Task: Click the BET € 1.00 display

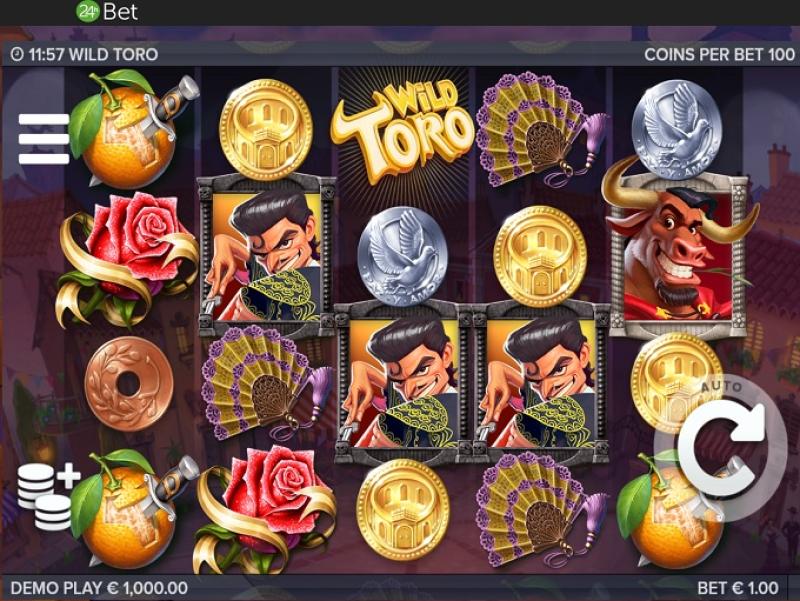Action: click(x=737, y=588)
